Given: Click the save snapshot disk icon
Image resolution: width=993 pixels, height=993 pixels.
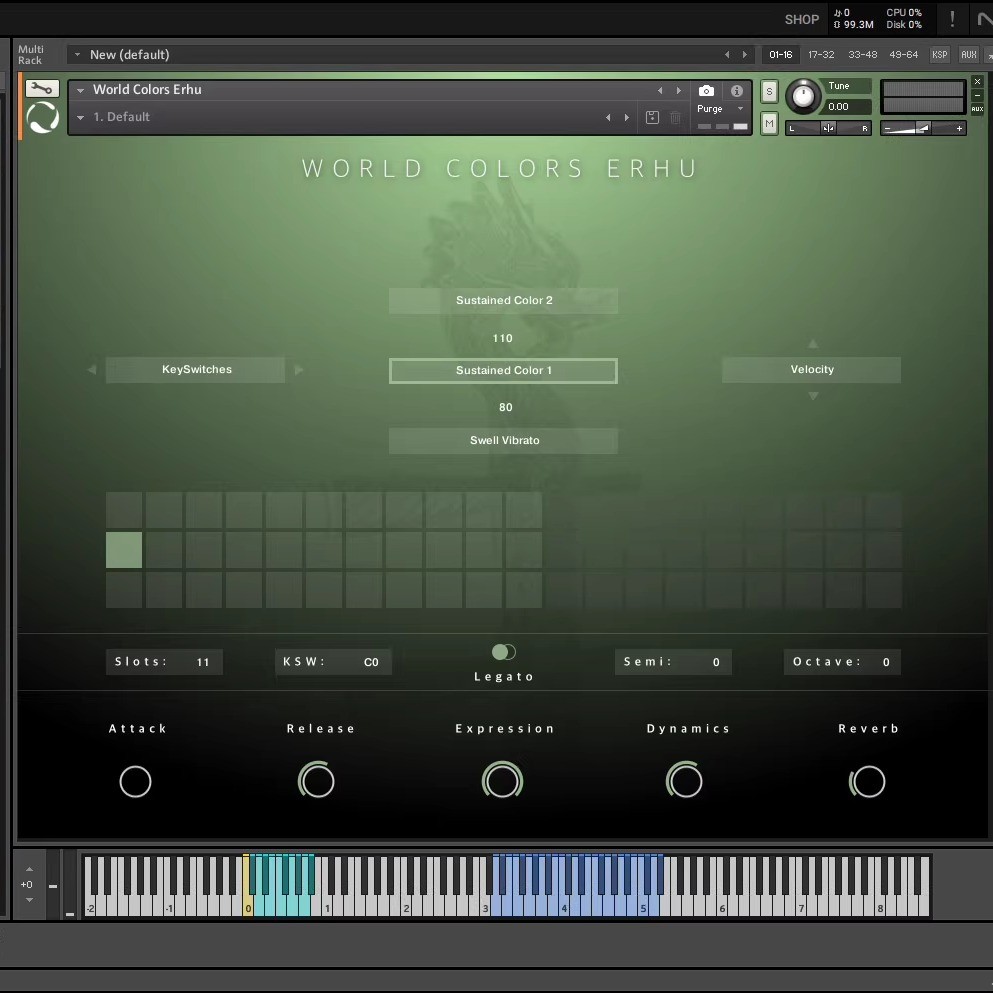Looking at the screenshot, I should 652,118.
